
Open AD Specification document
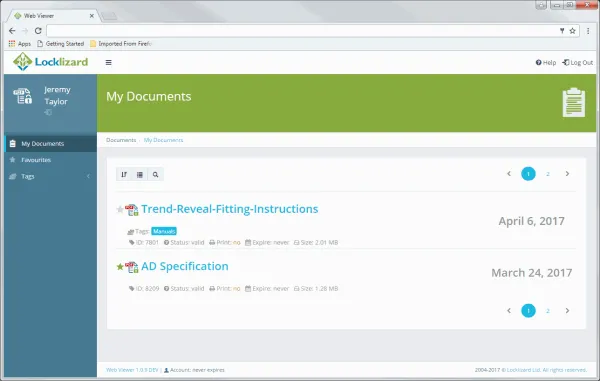click(185, 266)
